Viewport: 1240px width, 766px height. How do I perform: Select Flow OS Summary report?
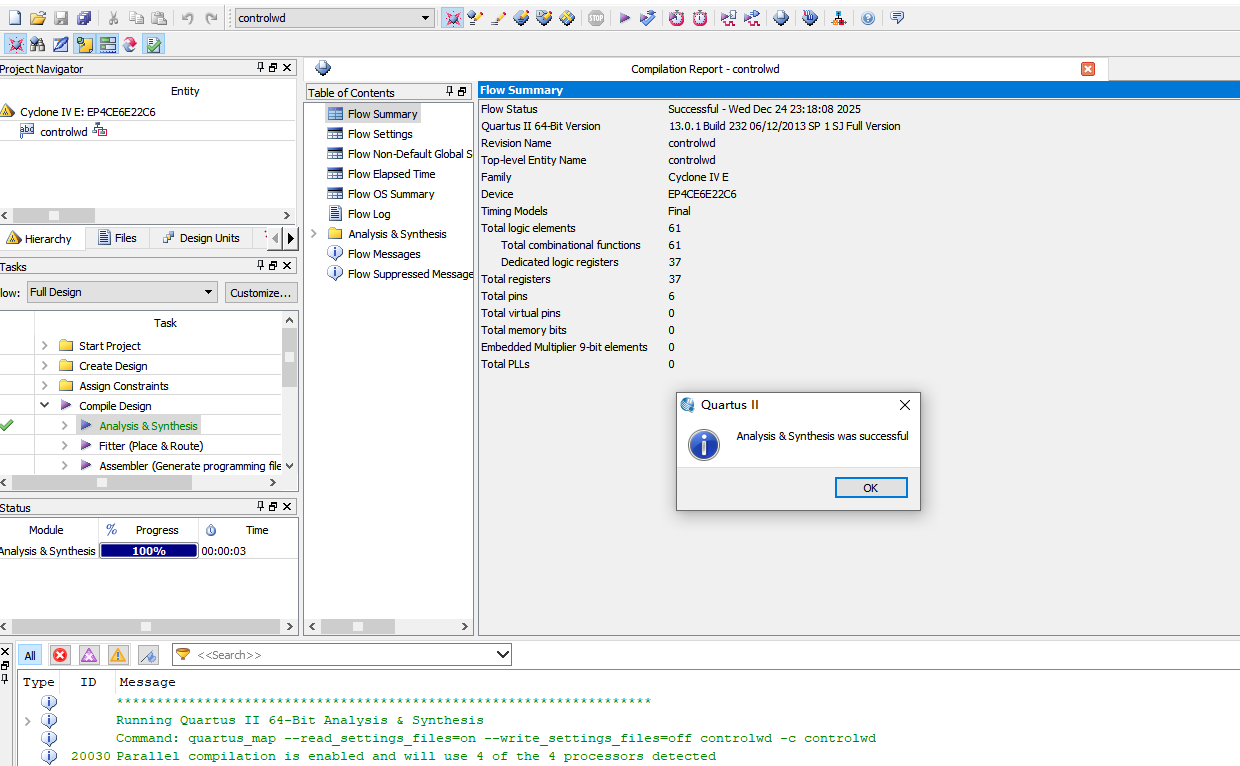coord(391,194)
